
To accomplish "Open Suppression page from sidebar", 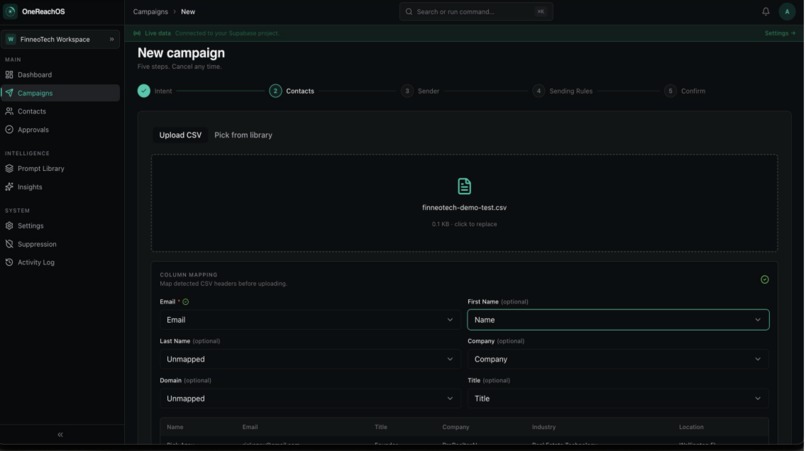I will pos(60,244).
